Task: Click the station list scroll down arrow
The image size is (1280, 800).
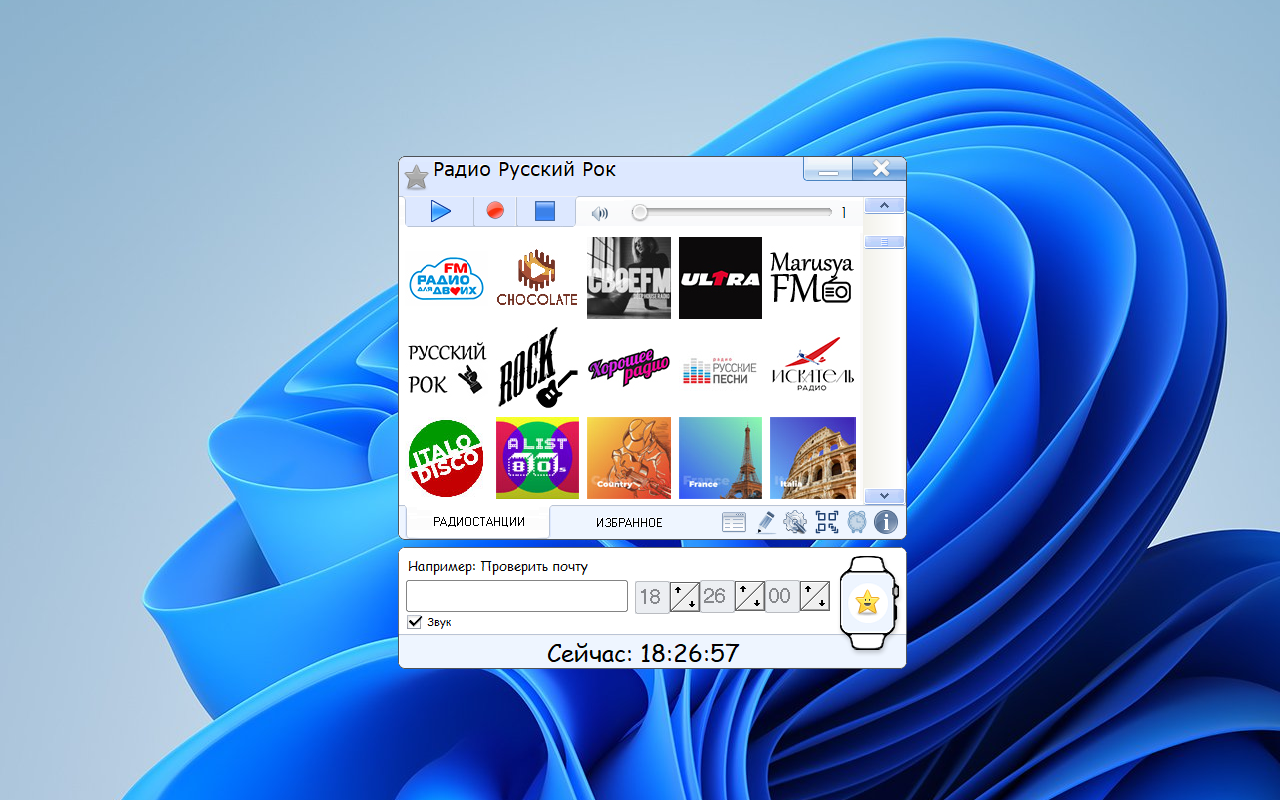Action: [884, 496]
